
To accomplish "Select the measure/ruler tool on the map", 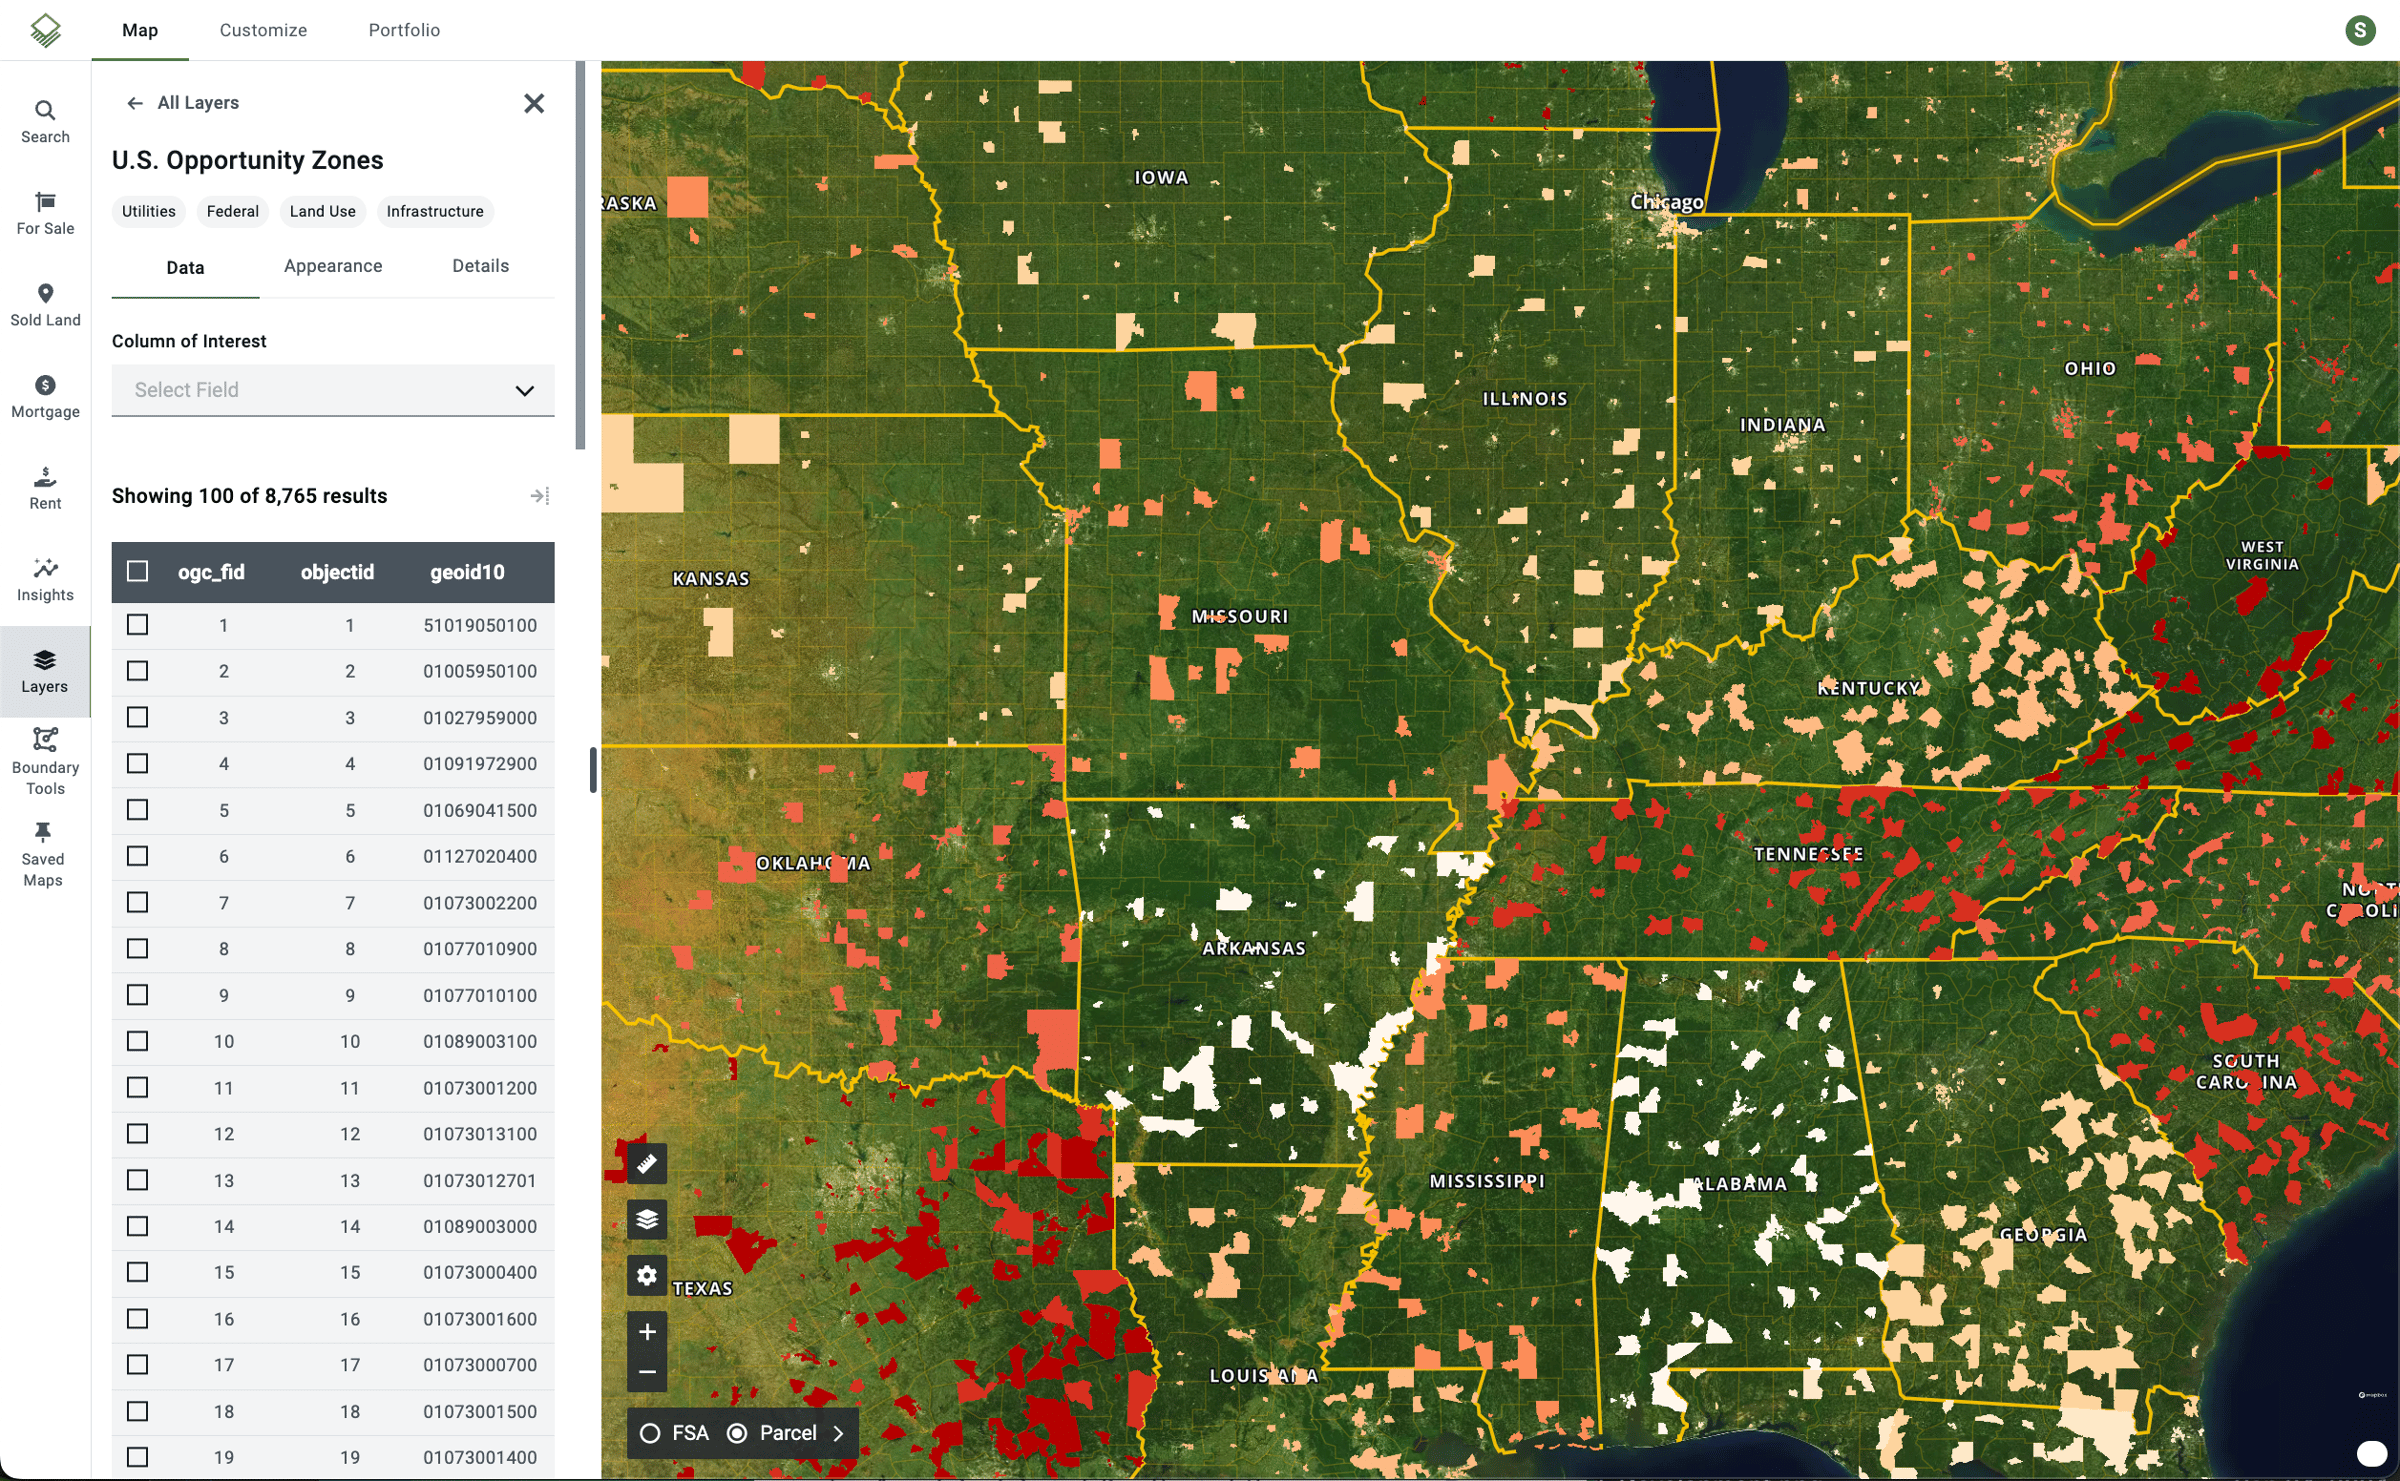I will pos(647,1163).
